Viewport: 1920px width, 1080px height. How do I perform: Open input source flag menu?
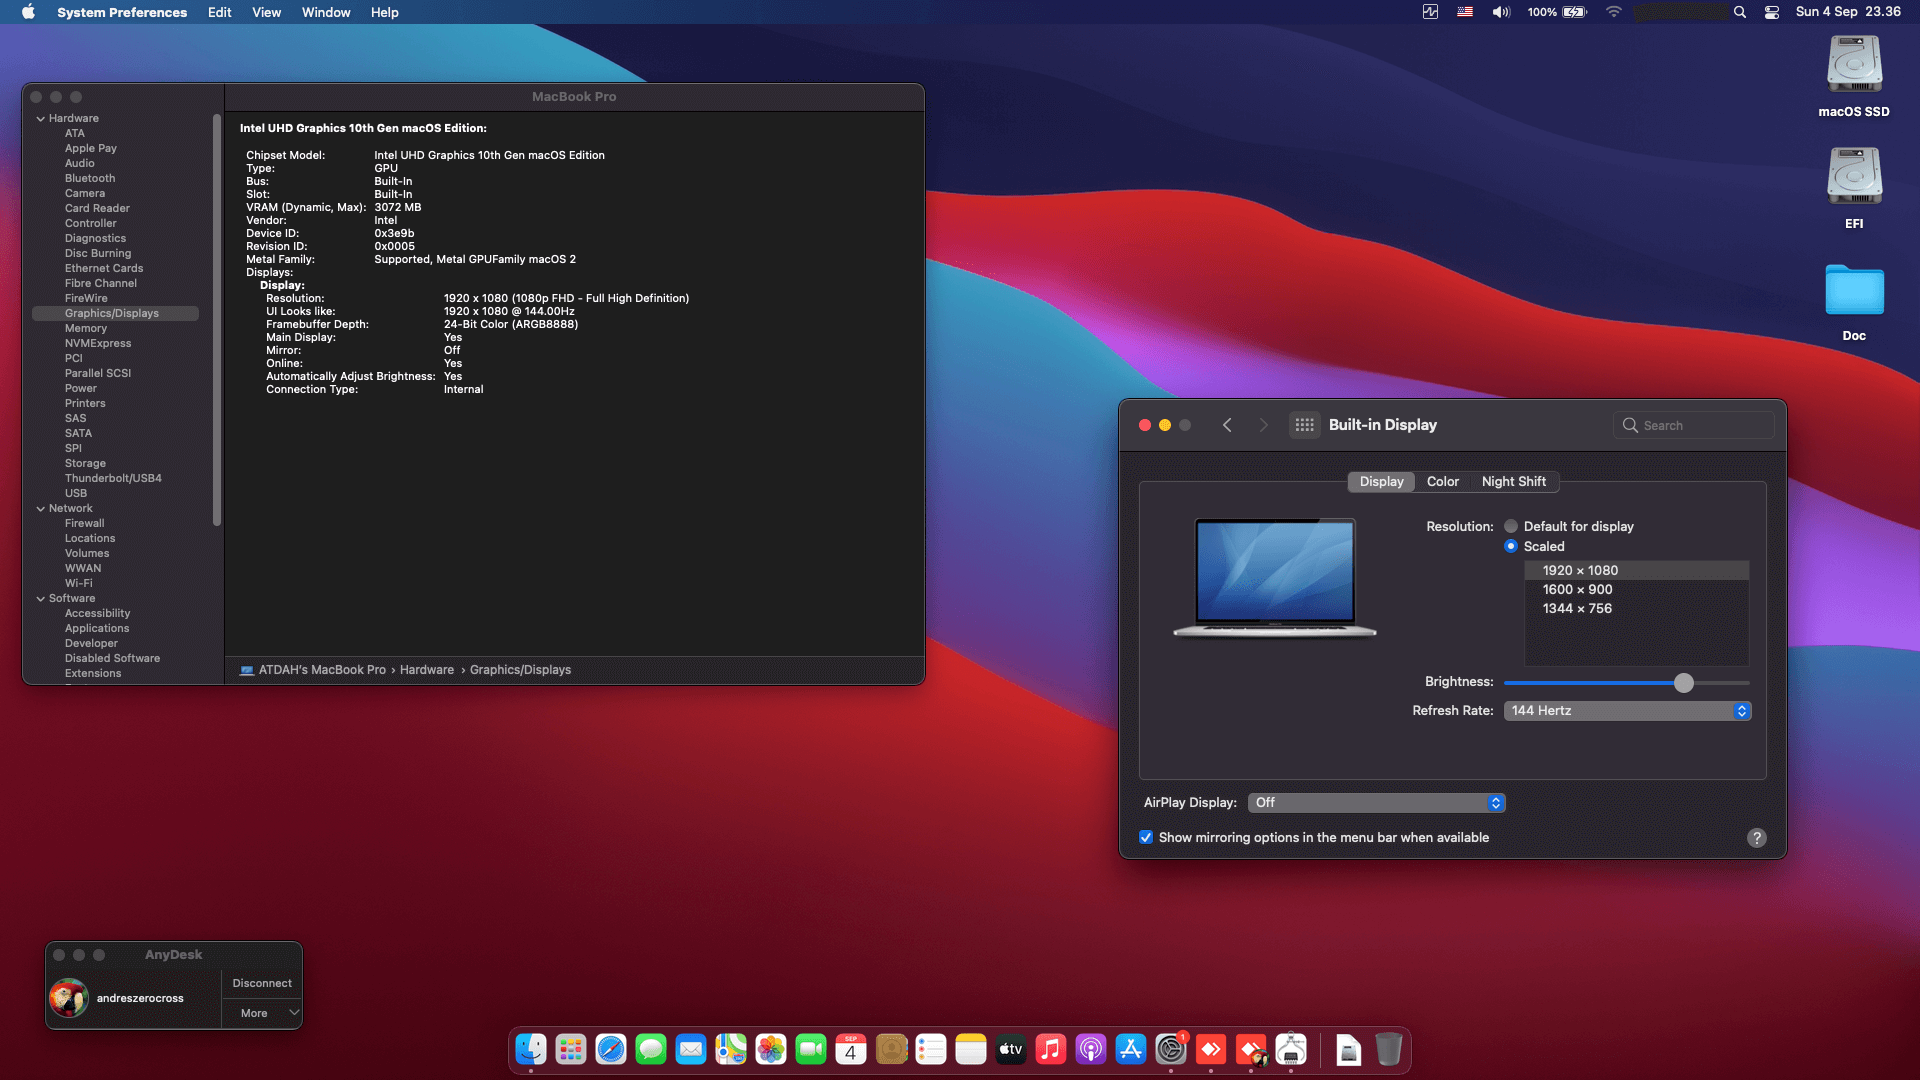coord(1465,12)
